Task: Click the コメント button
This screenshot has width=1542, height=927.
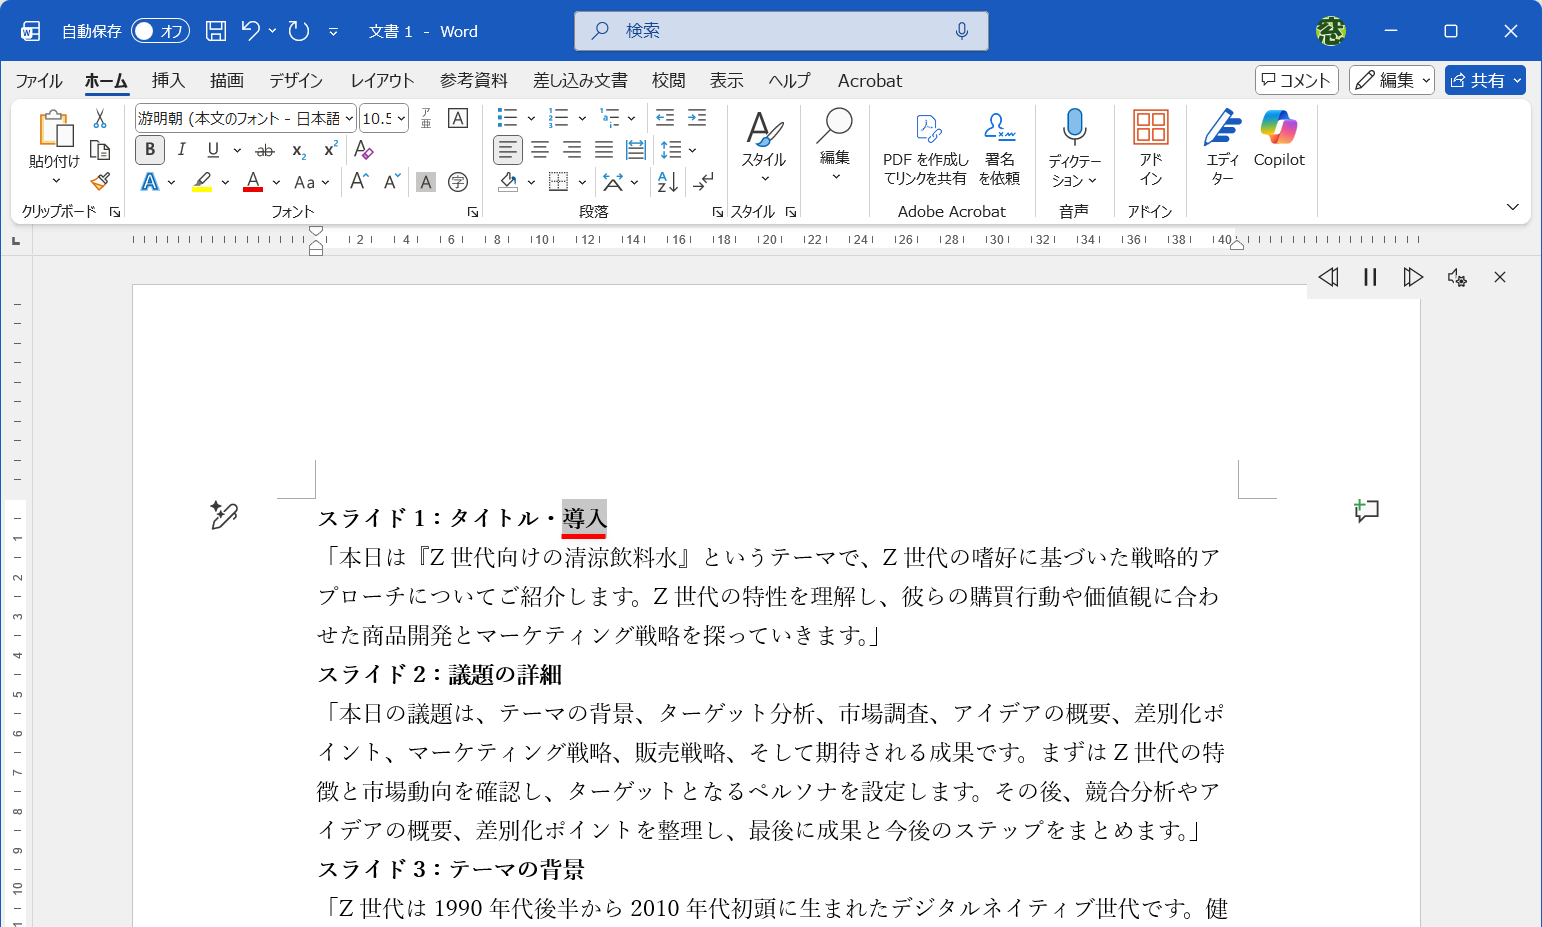Action: (x=1296, y=80)
